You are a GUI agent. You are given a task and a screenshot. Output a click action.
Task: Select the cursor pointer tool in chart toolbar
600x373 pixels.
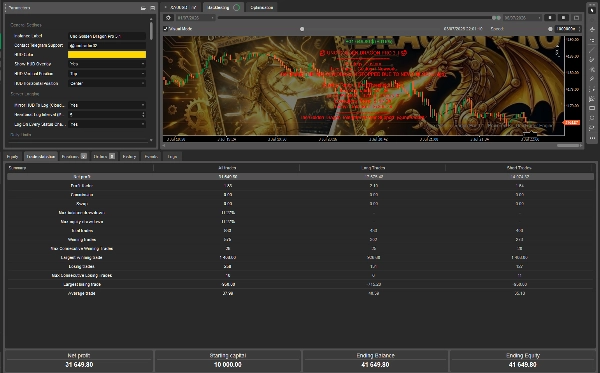(x=592, y=10)
